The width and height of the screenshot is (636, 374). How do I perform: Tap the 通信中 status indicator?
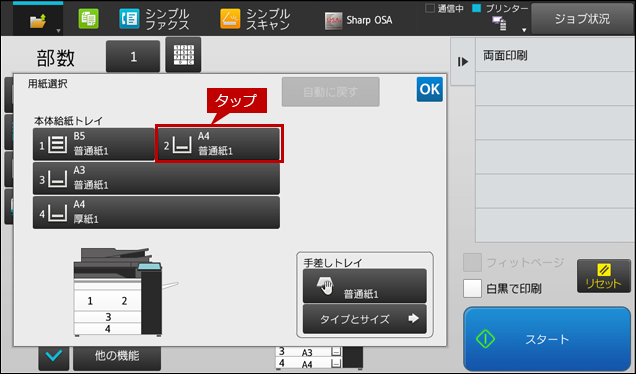(444, 8)
